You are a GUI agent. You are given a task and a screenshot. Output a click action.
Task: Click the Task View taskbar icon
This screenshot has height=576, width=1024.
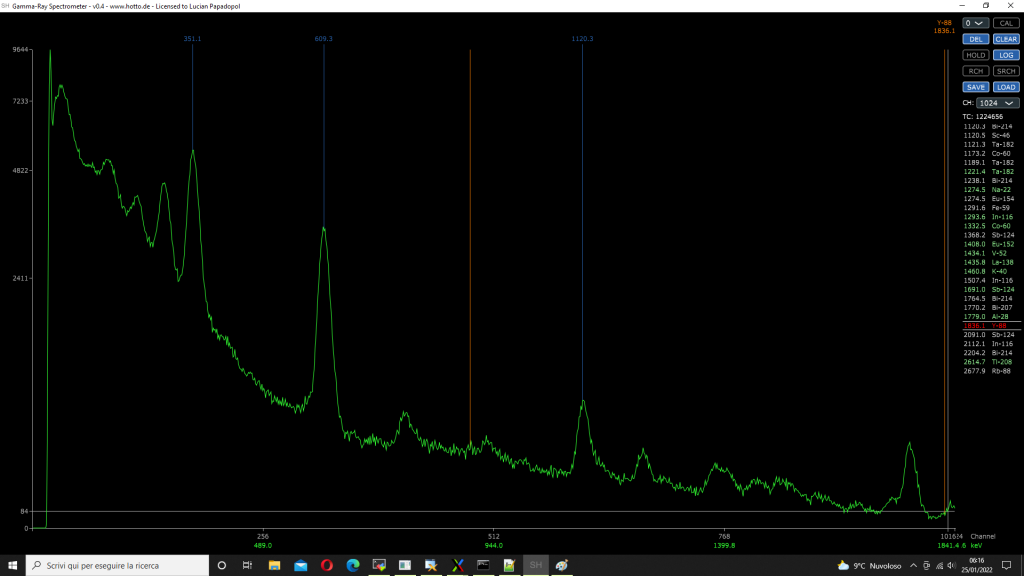pos(247,566)
